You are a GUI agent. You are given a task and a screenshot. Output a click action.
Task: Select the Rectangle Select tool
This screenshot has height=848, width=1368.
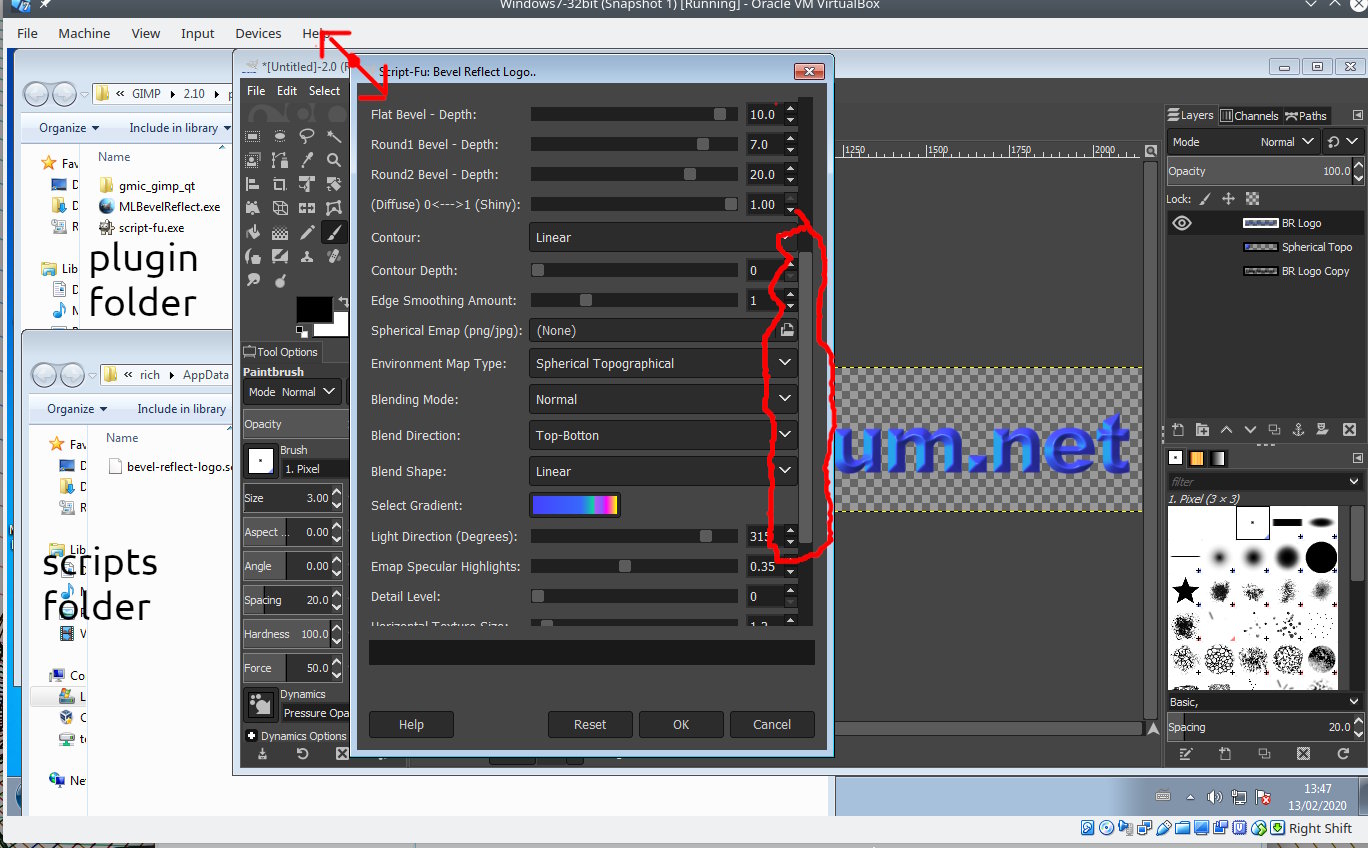pyautogui.click(x=253, y=136)
